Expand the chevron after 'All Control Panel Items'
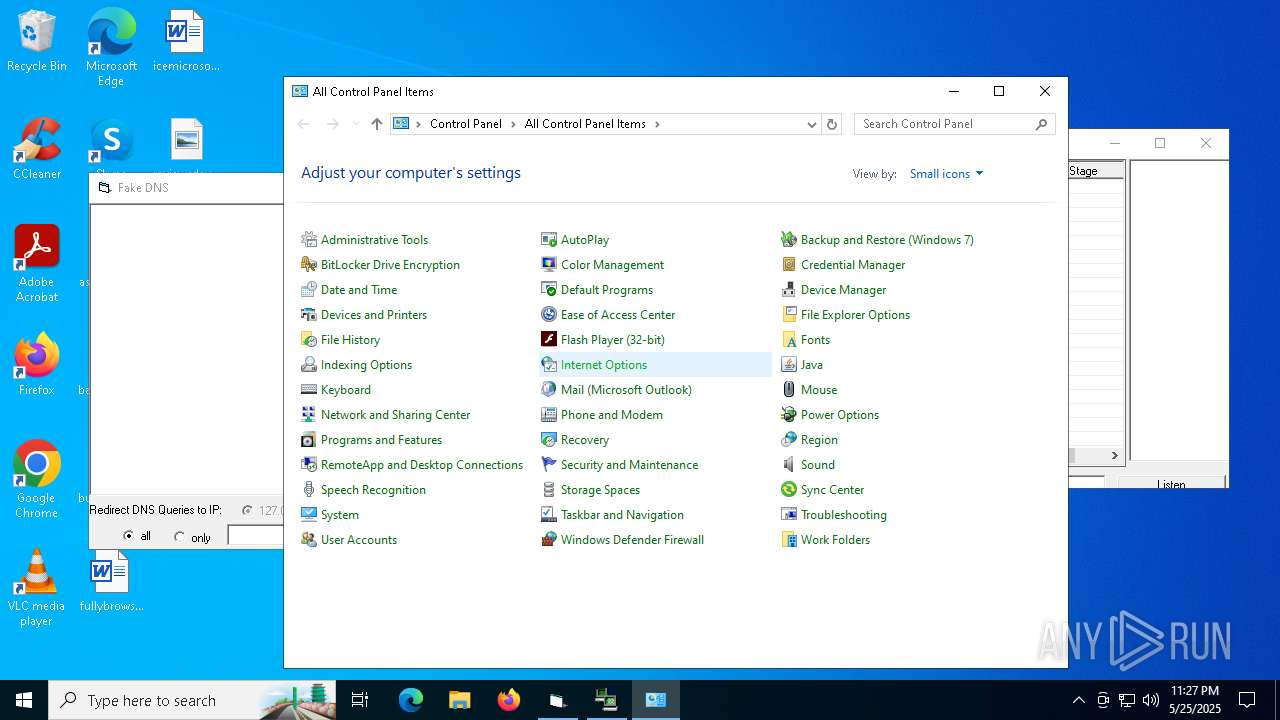The image size is (1280, 720). (657, 124)
